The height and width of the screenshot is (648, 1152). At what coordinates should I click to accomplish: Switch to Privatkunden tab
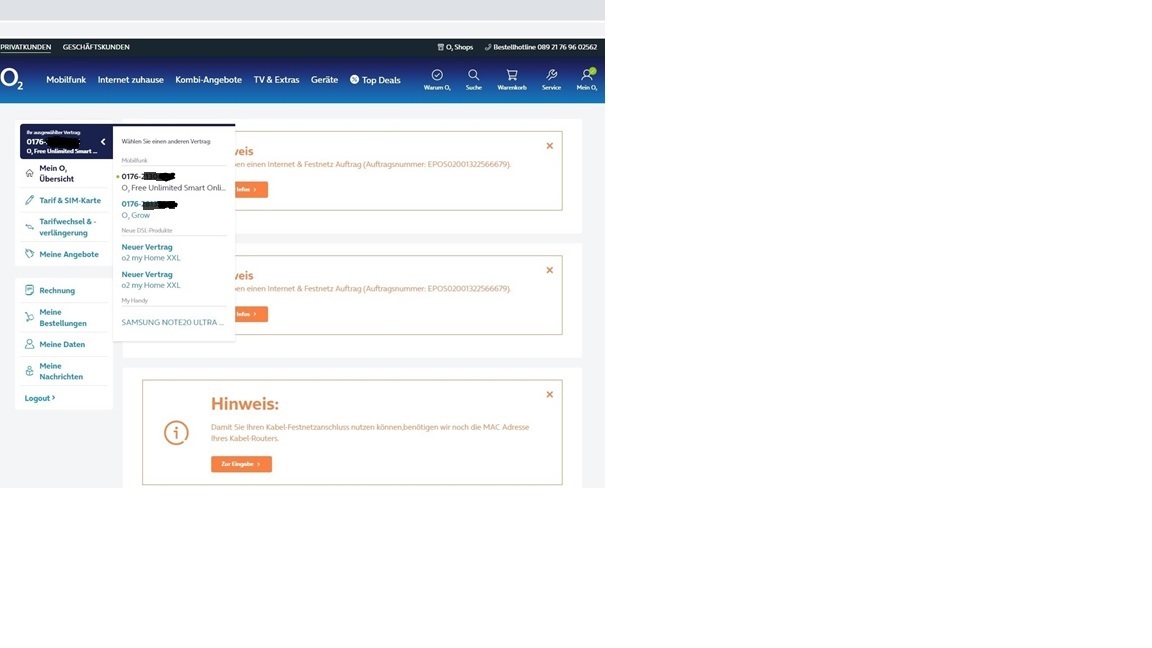pos(26,47)
